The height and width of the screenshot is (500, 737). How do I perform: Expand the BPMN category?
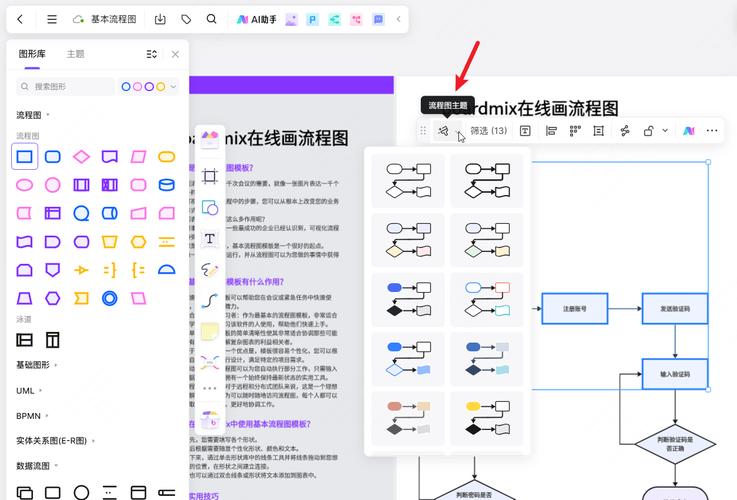pyautogui.click(x=32, y=416)
